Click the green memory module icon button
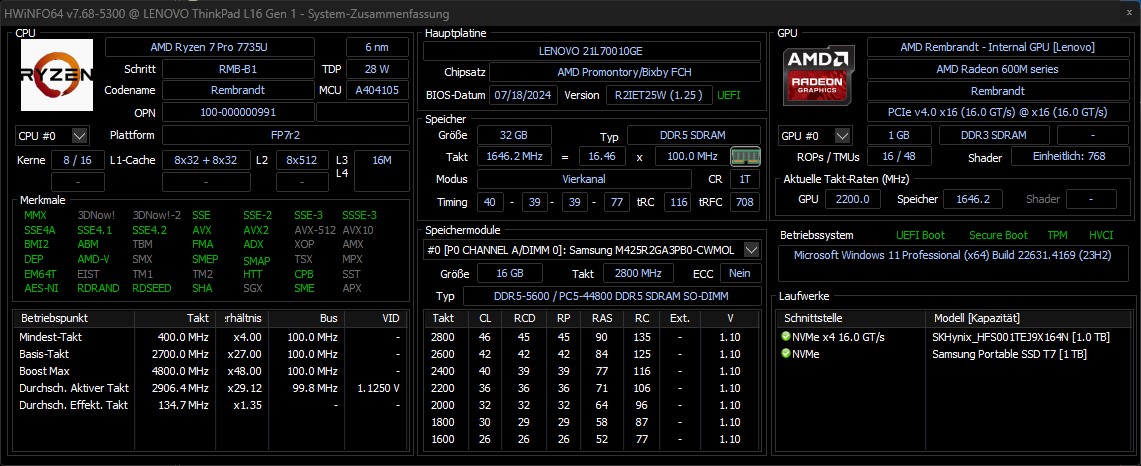Image resolution: width=1141 pixels, height=466 pixels. coord(745,157)
